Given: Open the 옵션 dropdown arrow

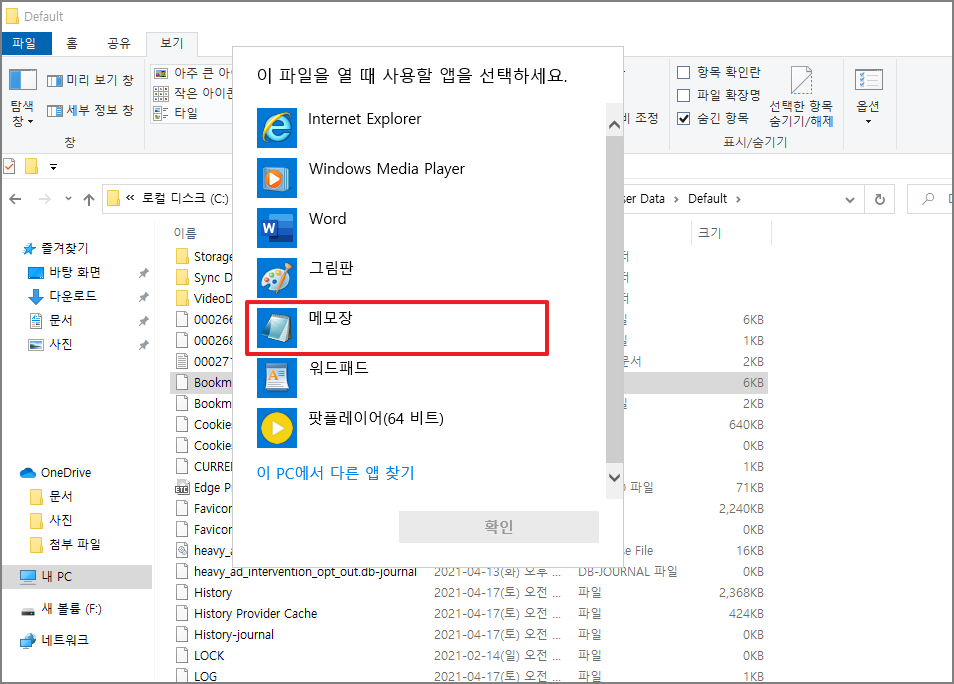Looking at the screenshot, I should [868, 122].
